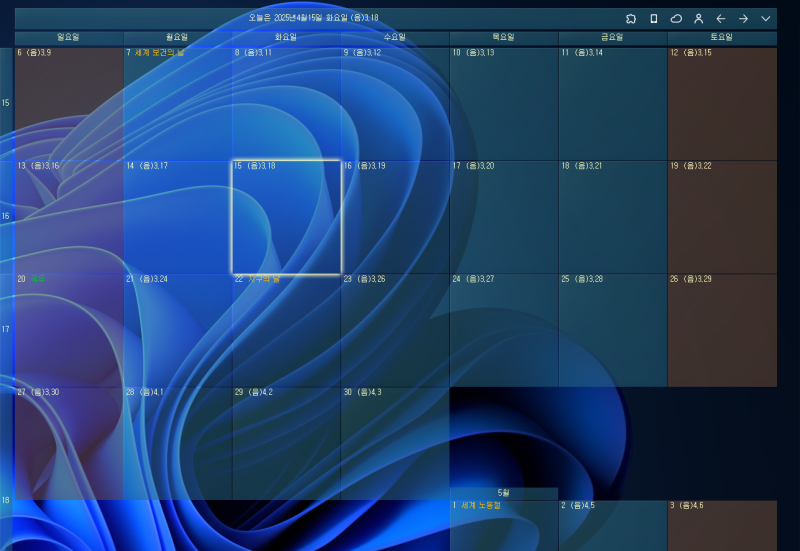Select the May 1 Labor Day cell
The image size is (800, 551).
(504, 525)
